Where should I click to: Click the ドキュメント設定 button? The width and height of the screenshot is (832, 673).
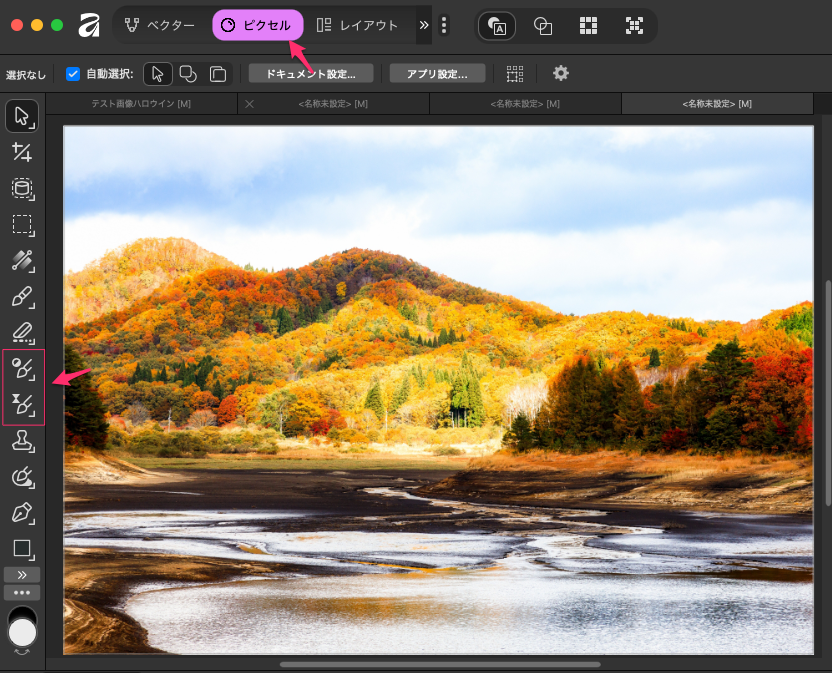pos(310,73)
